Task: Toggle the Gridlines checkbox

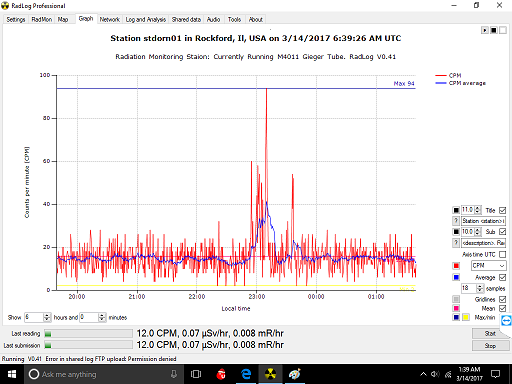Action: 503,299
